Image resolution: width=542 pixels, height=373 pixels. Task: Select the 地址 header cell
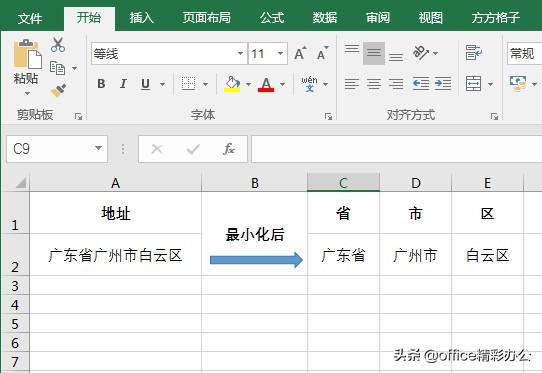tap(115, 213)
